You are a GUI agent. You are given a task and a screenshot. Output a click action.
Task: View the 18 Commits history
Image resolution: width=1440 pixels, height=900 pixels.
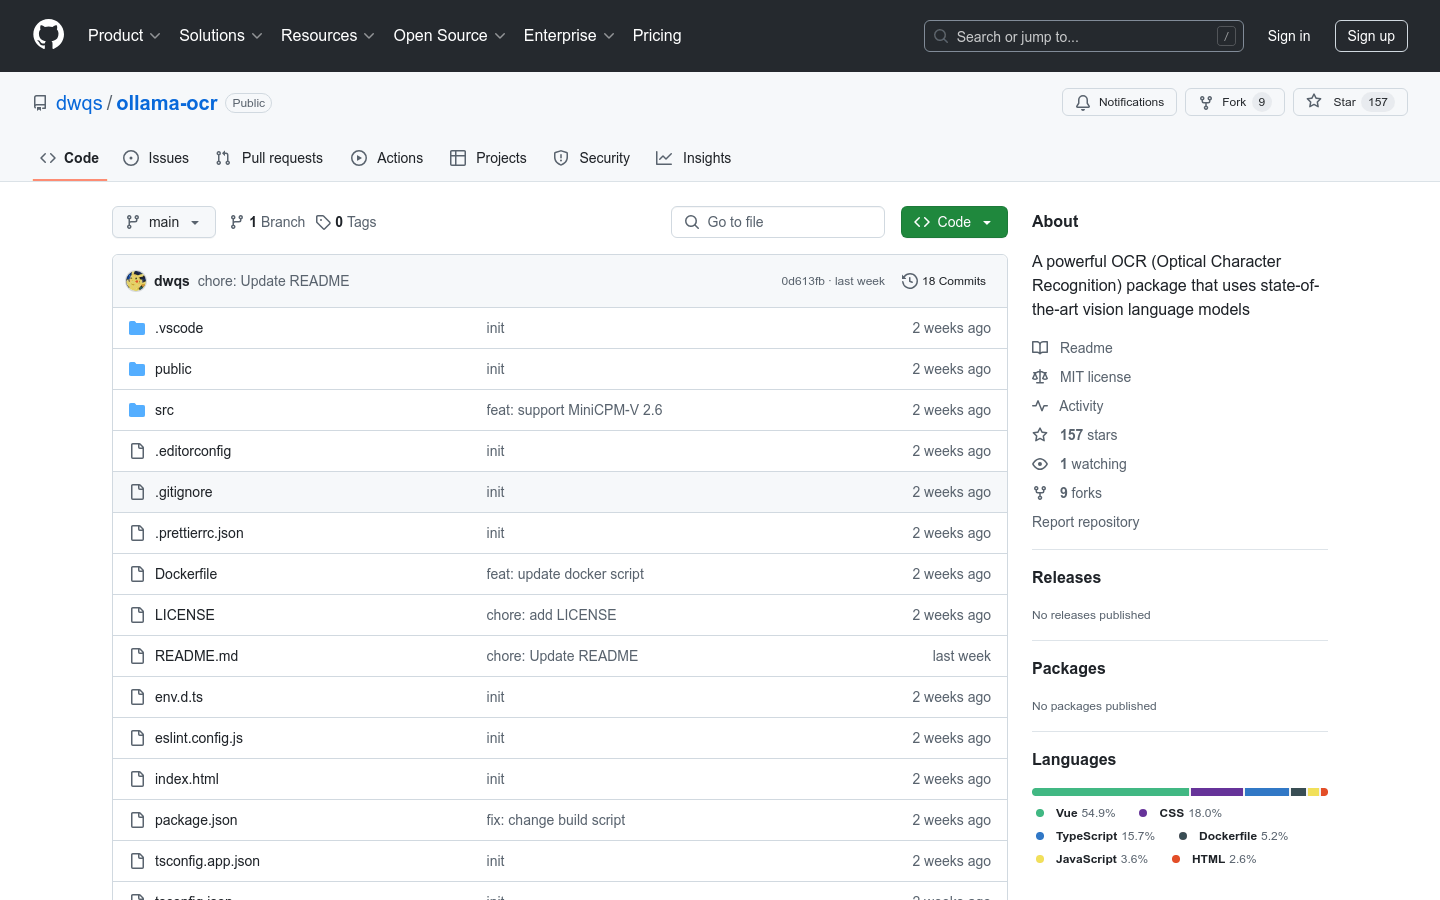(944, 281)
